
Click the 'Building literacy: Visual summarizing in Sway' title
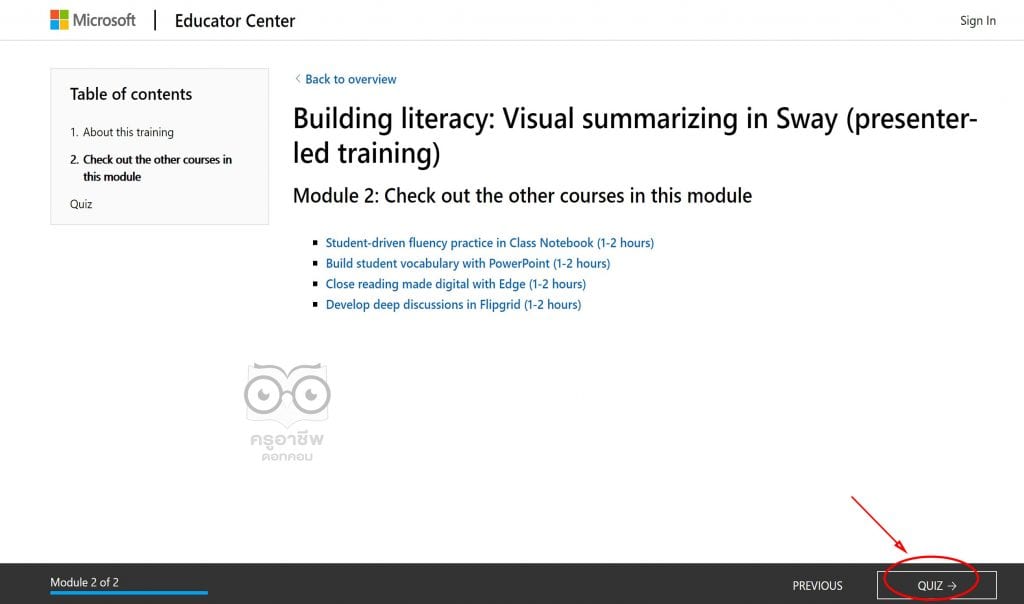(x=635, y=136)
